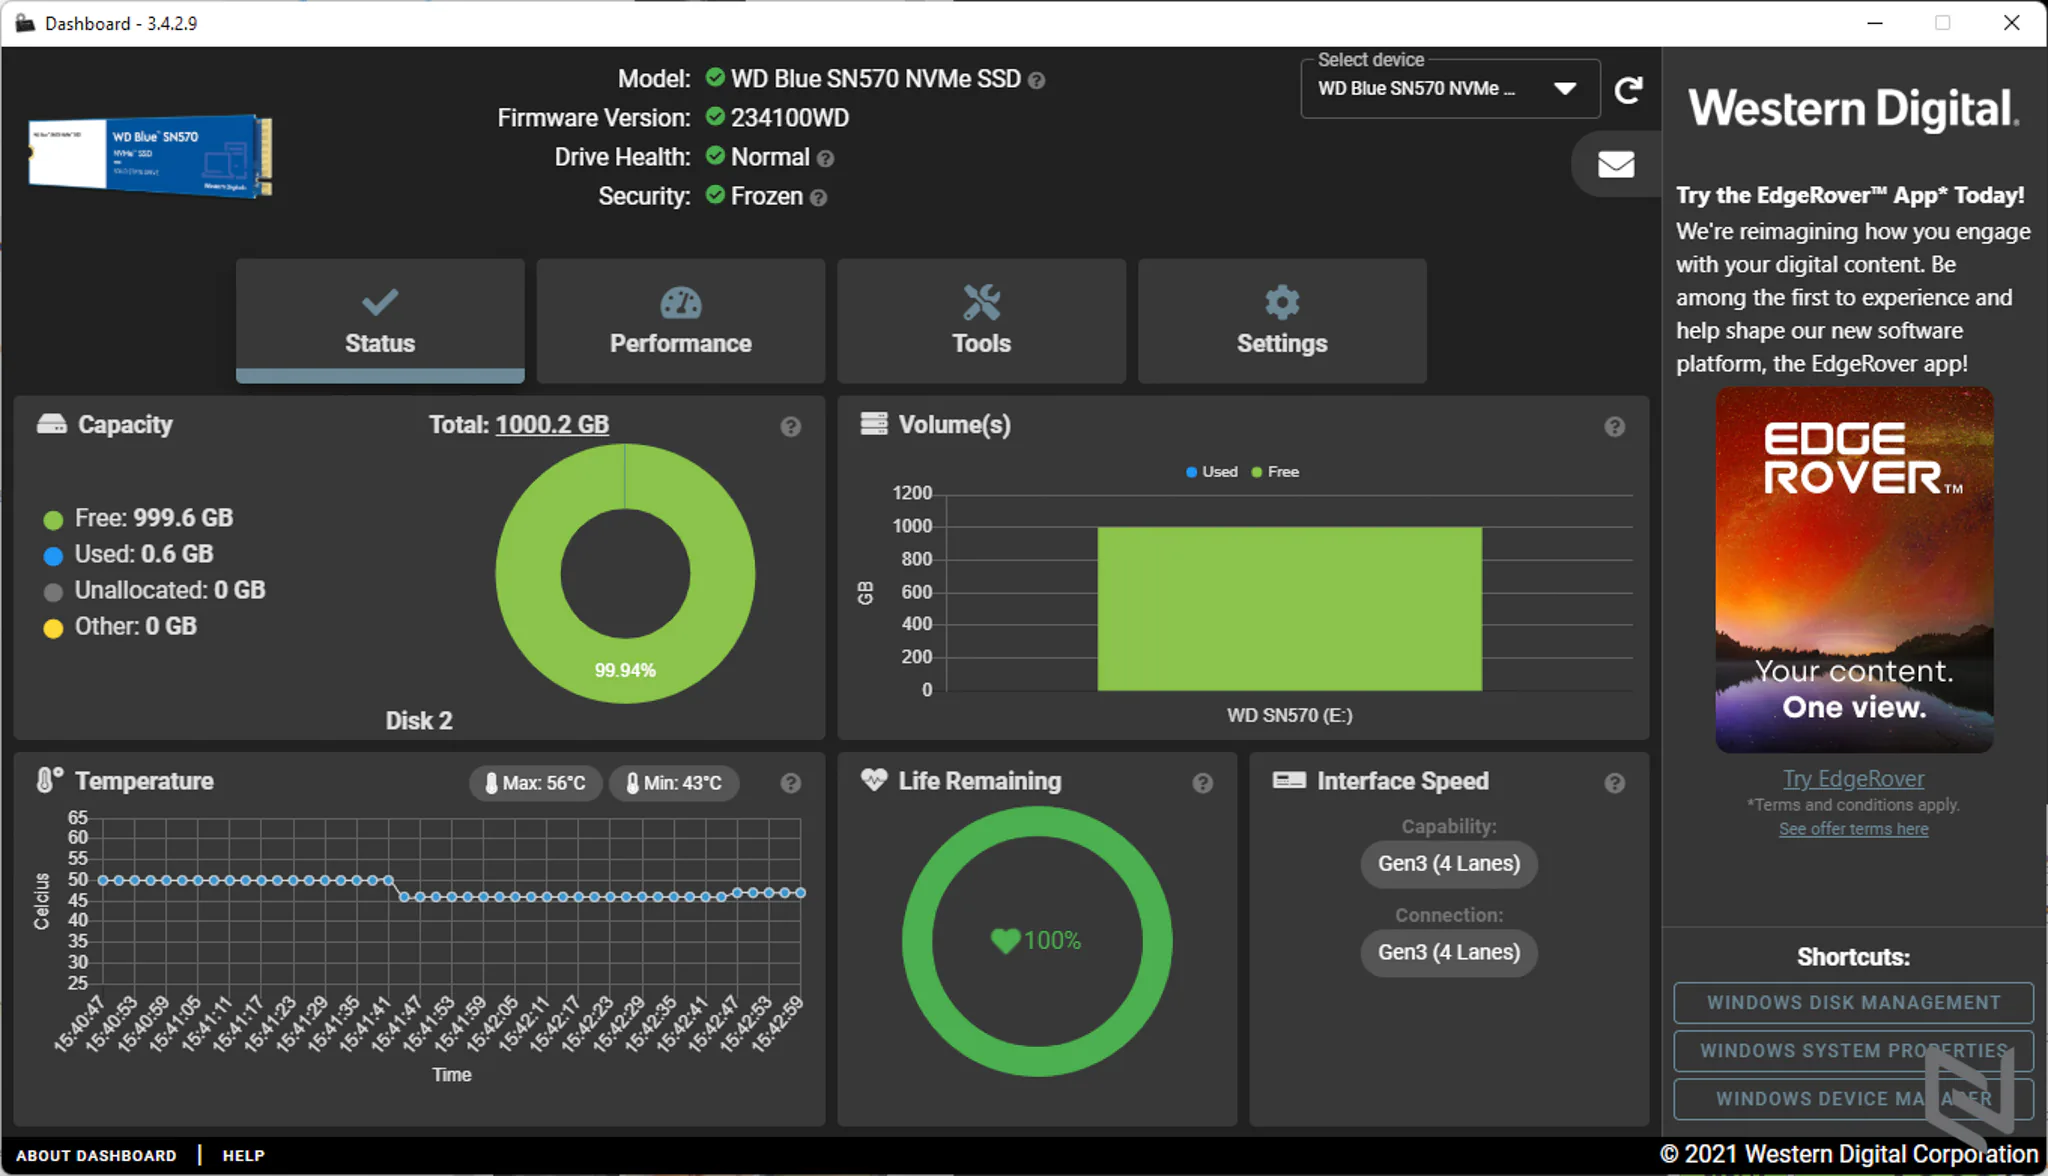Image resolution: width=2048 pixels, height=1176 pixels.
Task: Click the help icon beside Drive Health Normal
Action: coord(825,158)
